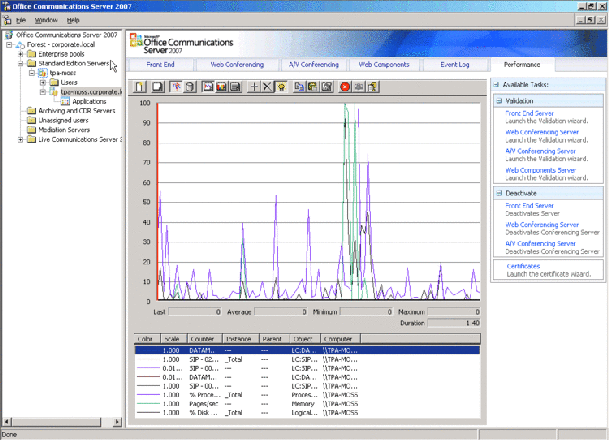Viewport: 609px width, 440px height.
Task: Switch to the View Graph display icon
Action: click(x=208, y=87)
